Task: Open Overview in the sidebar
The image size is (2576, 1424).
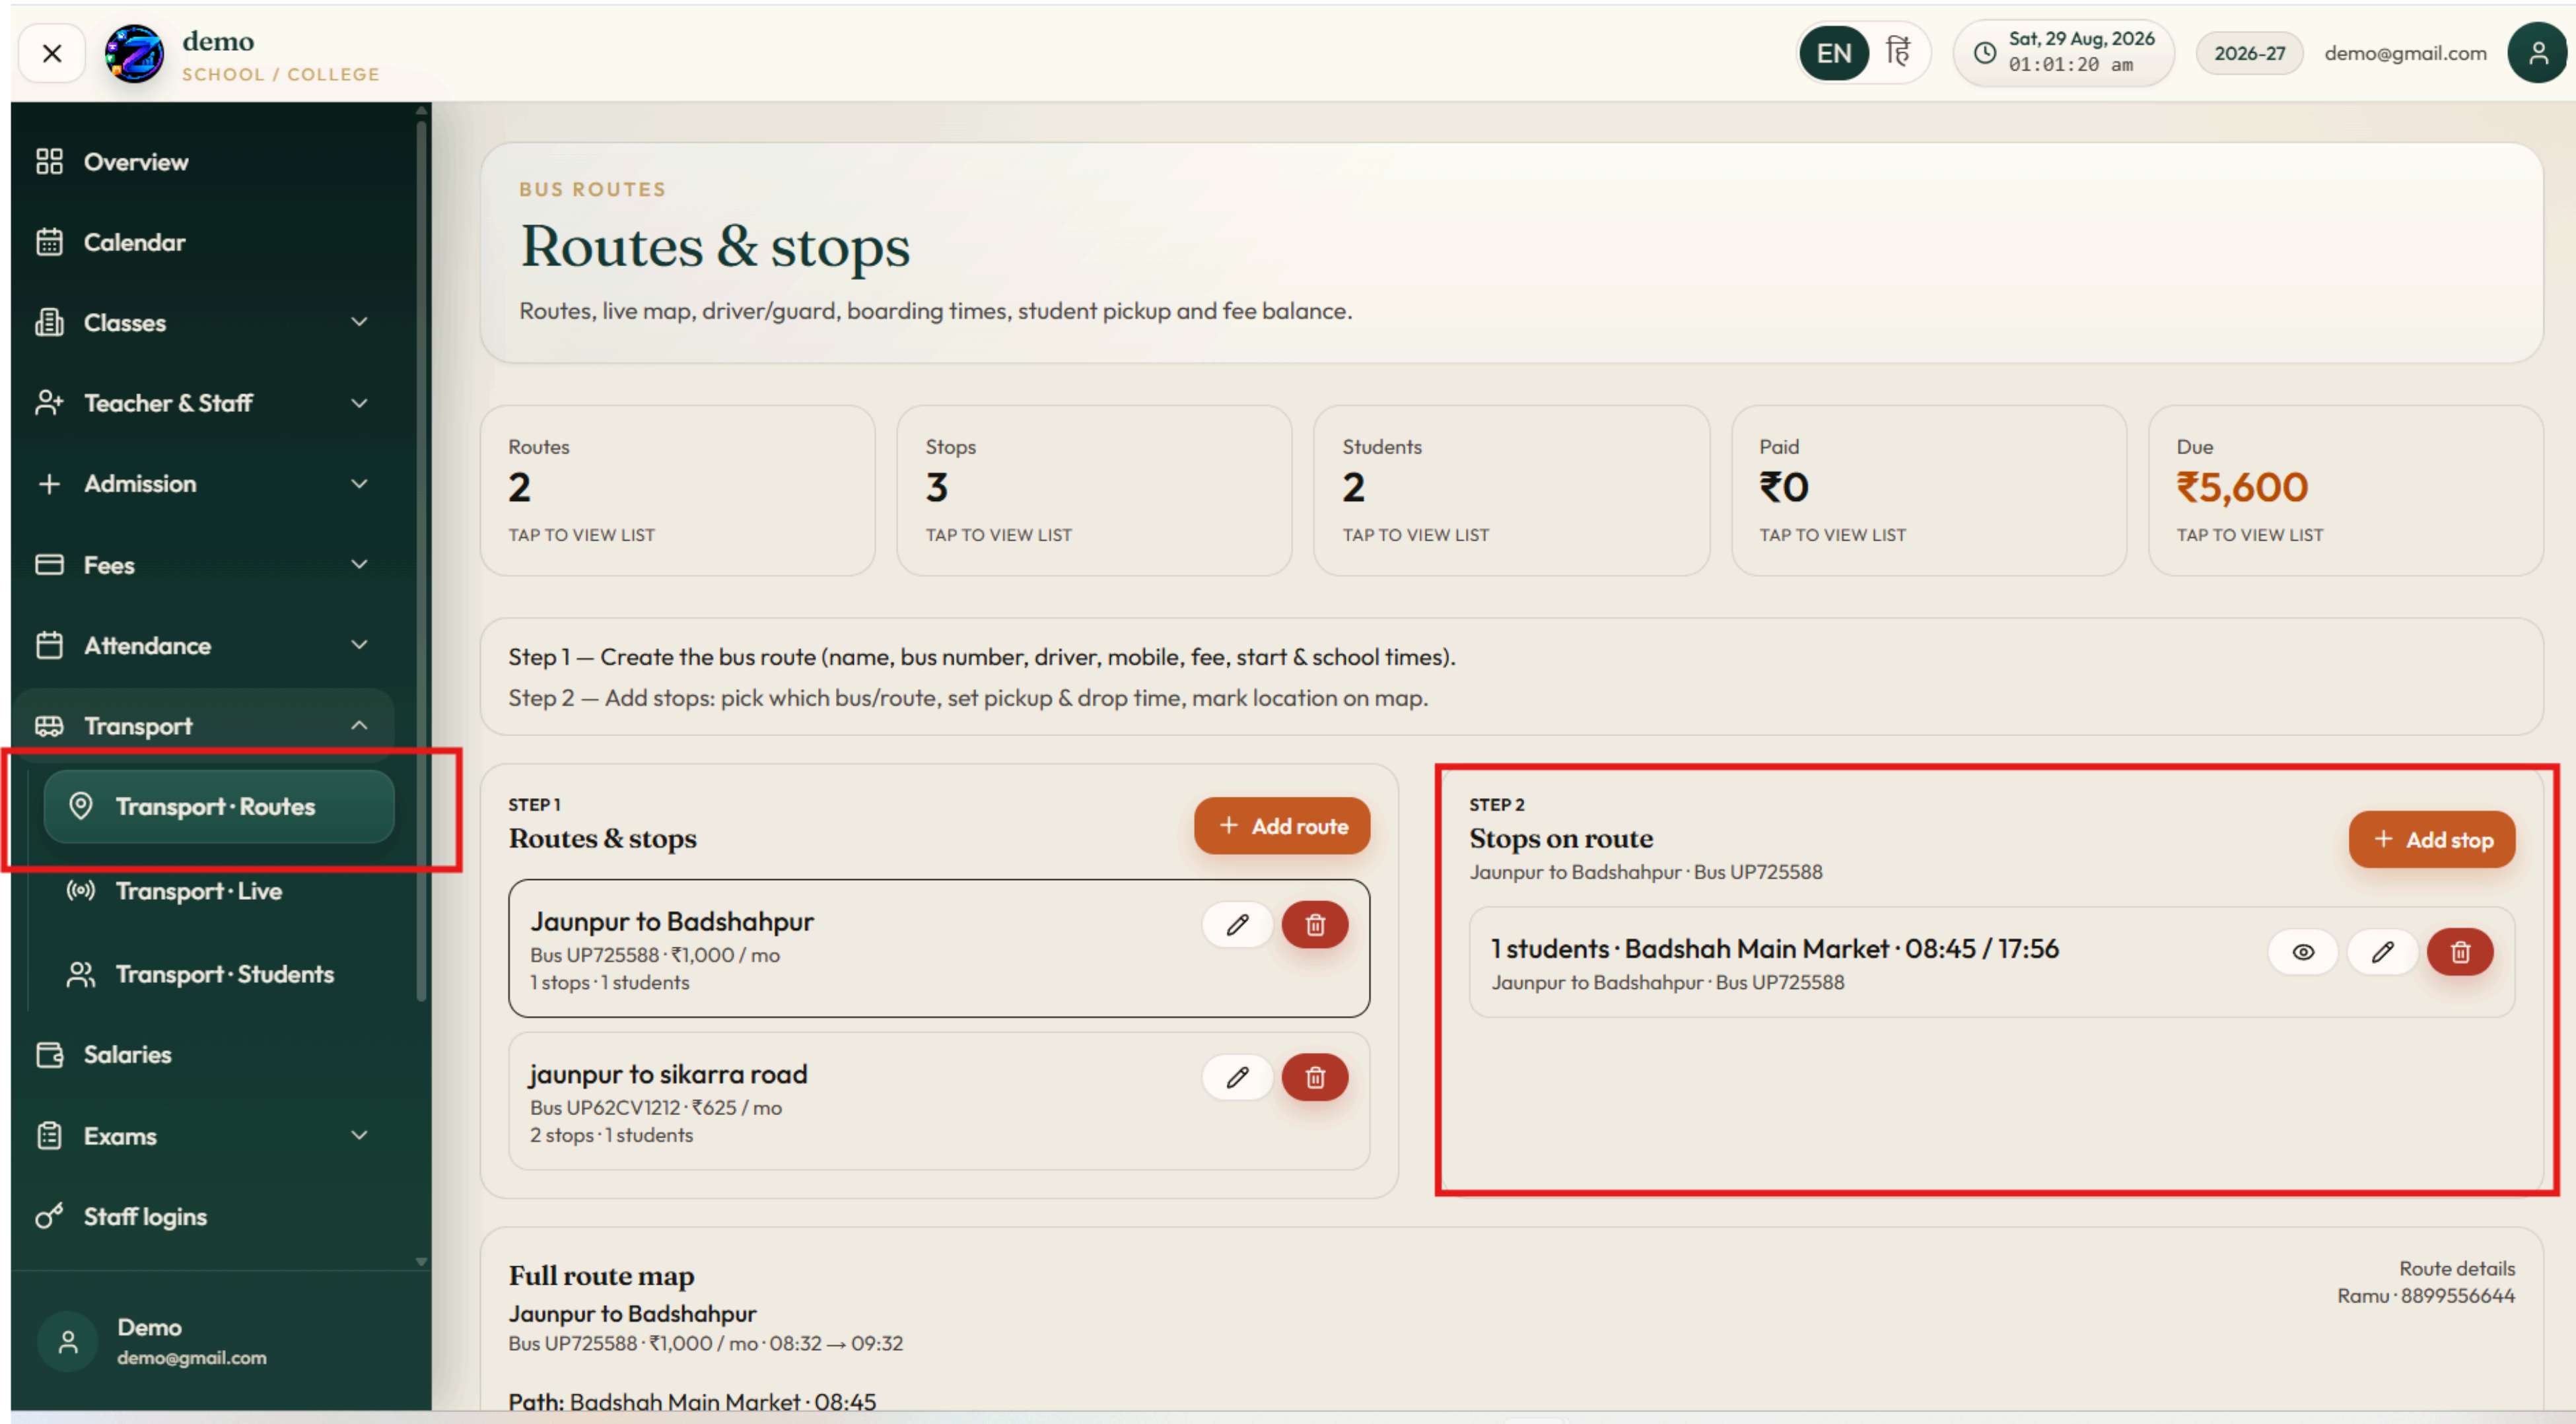Action: coord(203,162)
